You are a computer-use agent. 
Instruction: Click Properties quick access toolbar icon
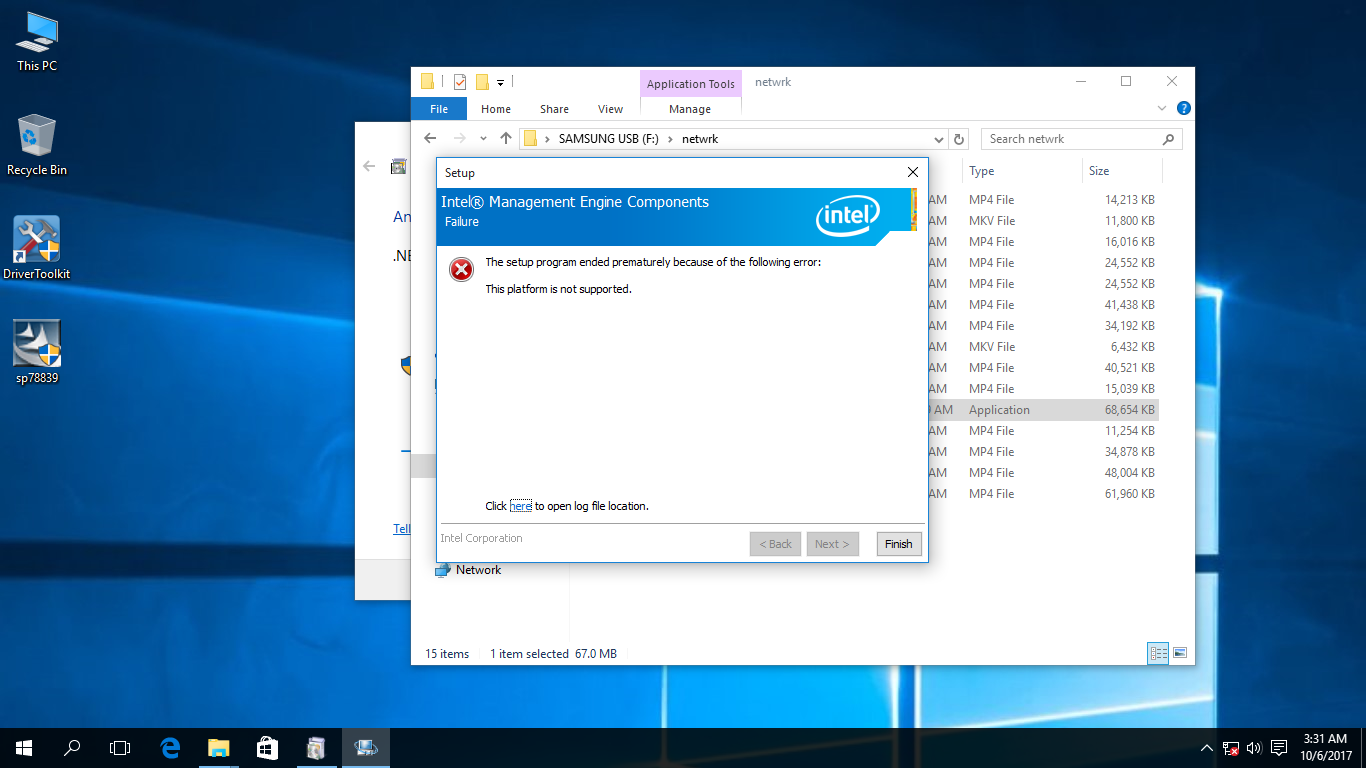point(460,82)
